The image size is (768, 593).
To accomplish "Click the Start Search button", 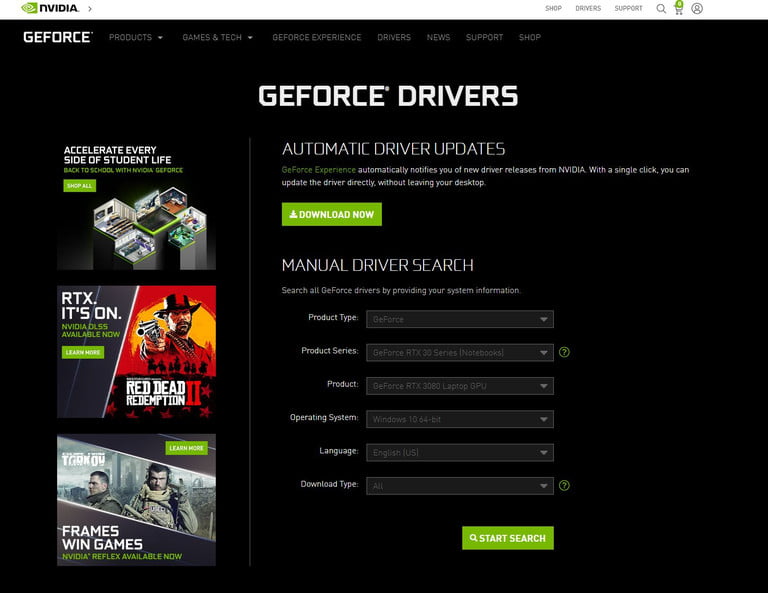I will tap(507, 538).
